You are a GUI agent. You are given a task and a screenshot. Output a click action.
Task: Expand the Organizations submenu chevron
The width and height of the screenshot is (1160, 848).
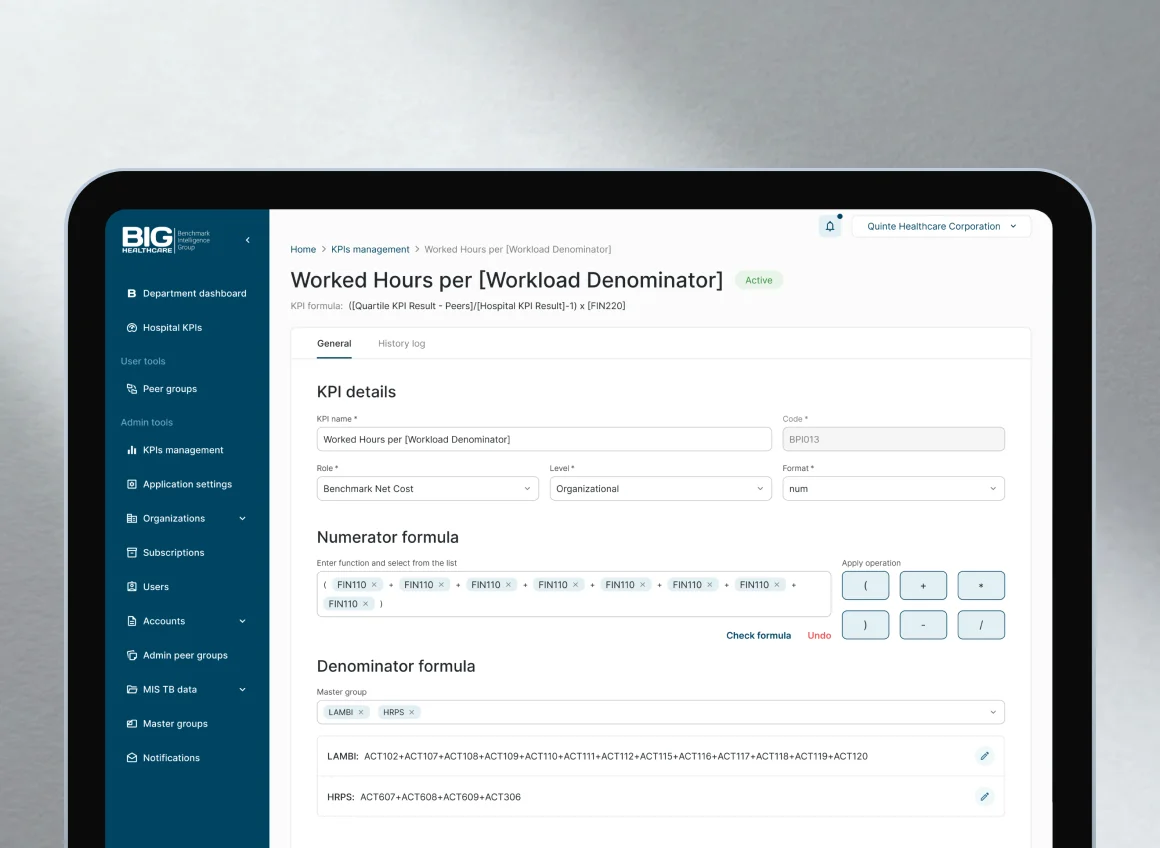coord(243,518)
